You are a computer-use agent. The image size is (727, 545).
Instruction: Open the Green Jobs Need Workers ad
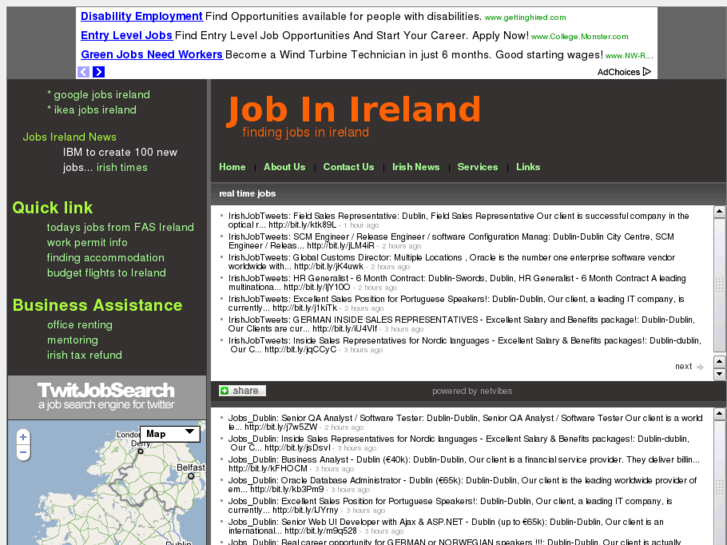point(152,54)
